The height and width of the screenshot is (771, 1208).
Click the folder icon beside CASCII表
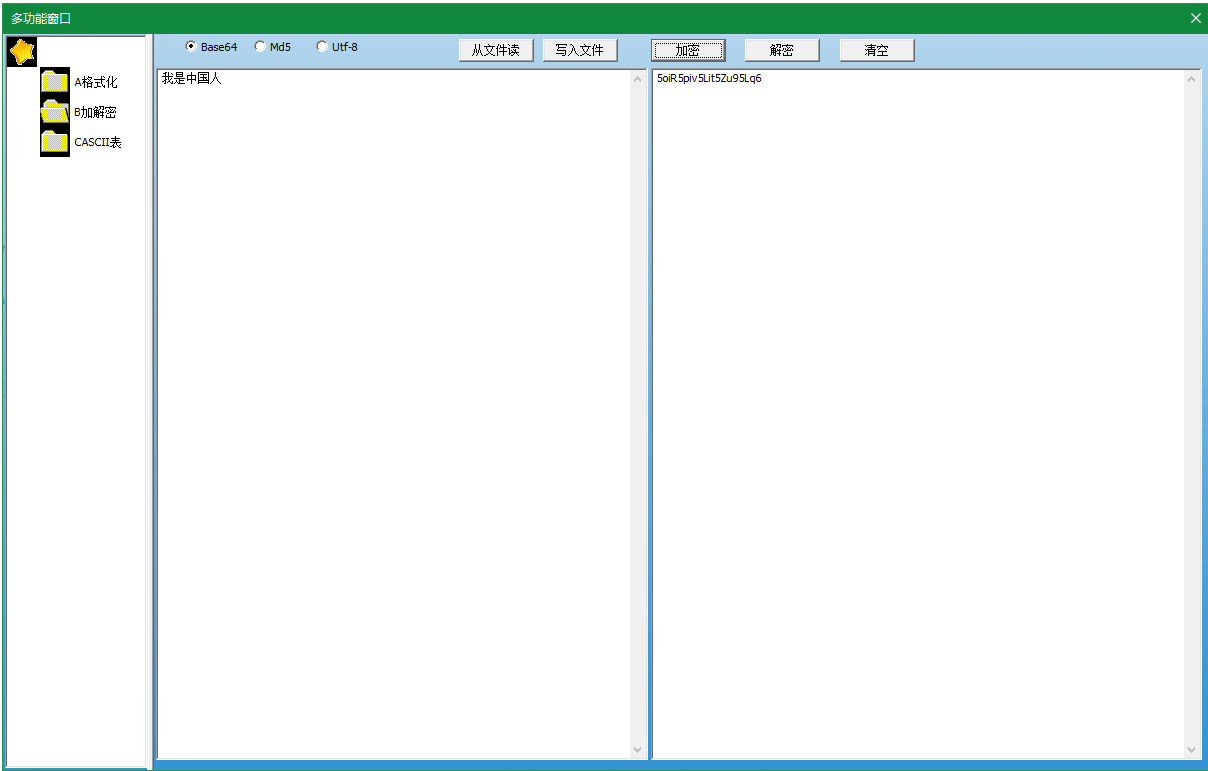pyautogui.click(x=55, y=142)
